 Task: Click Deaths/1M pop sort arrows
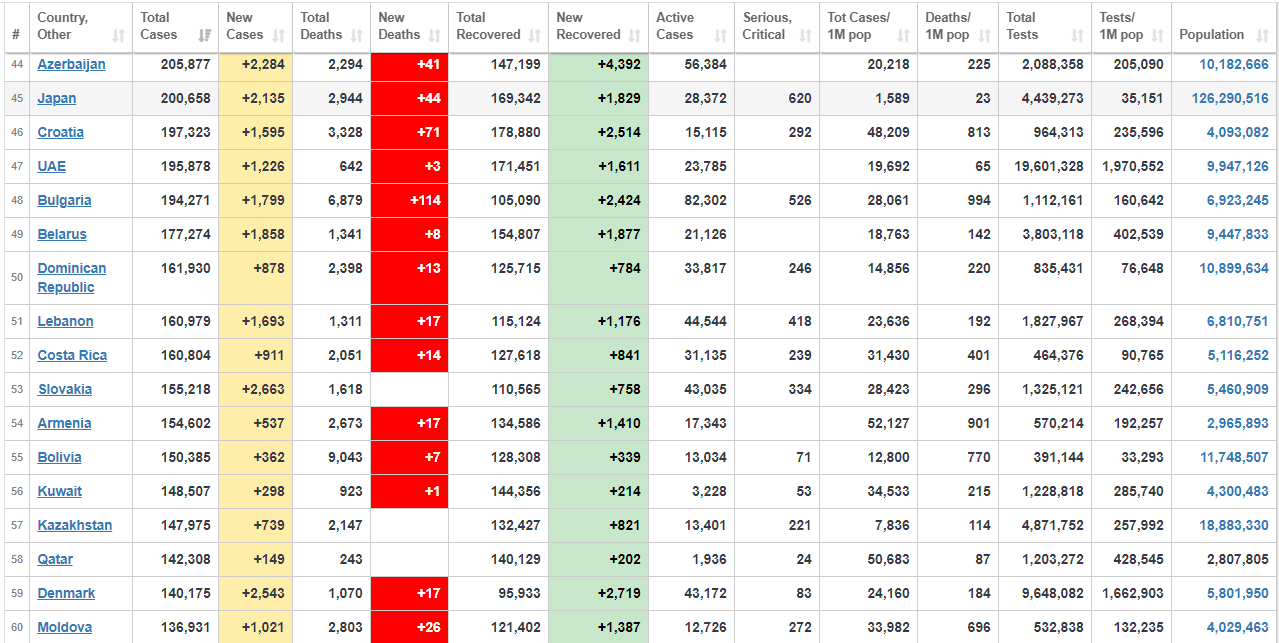click(x=985, y=35)
